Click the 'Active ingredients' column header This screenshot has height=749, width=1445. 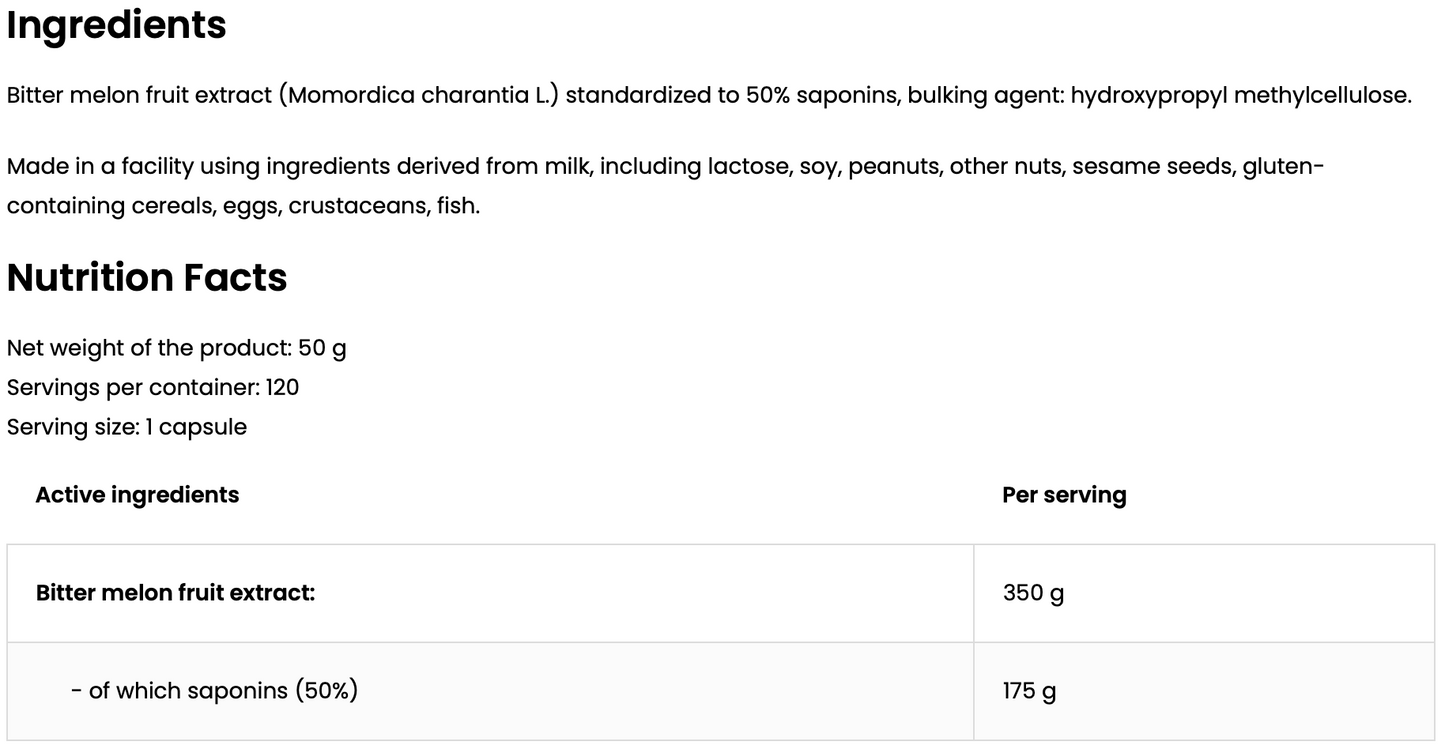pyautogui.click(x=137, y=495)
